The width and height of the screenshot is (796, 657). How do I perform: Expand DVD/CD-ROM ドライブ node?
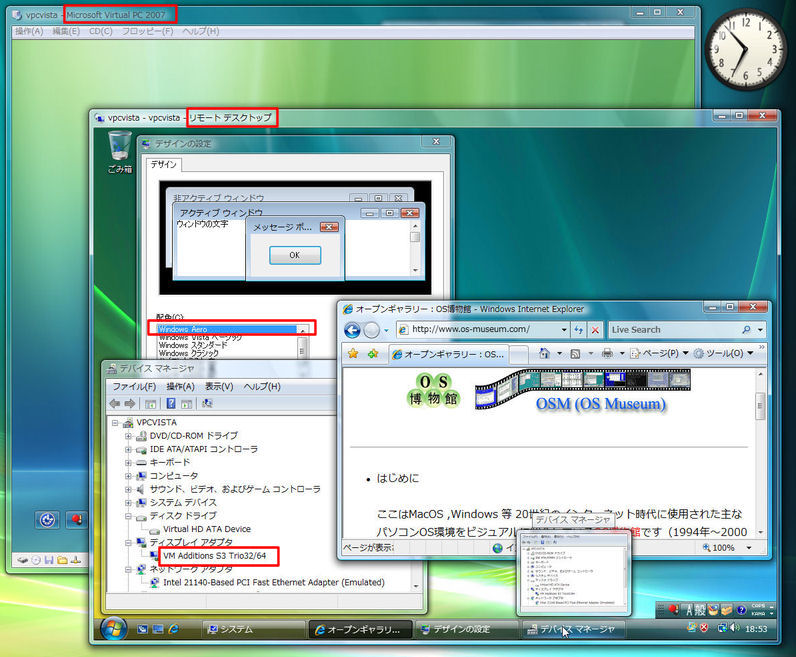pos(128,436)
